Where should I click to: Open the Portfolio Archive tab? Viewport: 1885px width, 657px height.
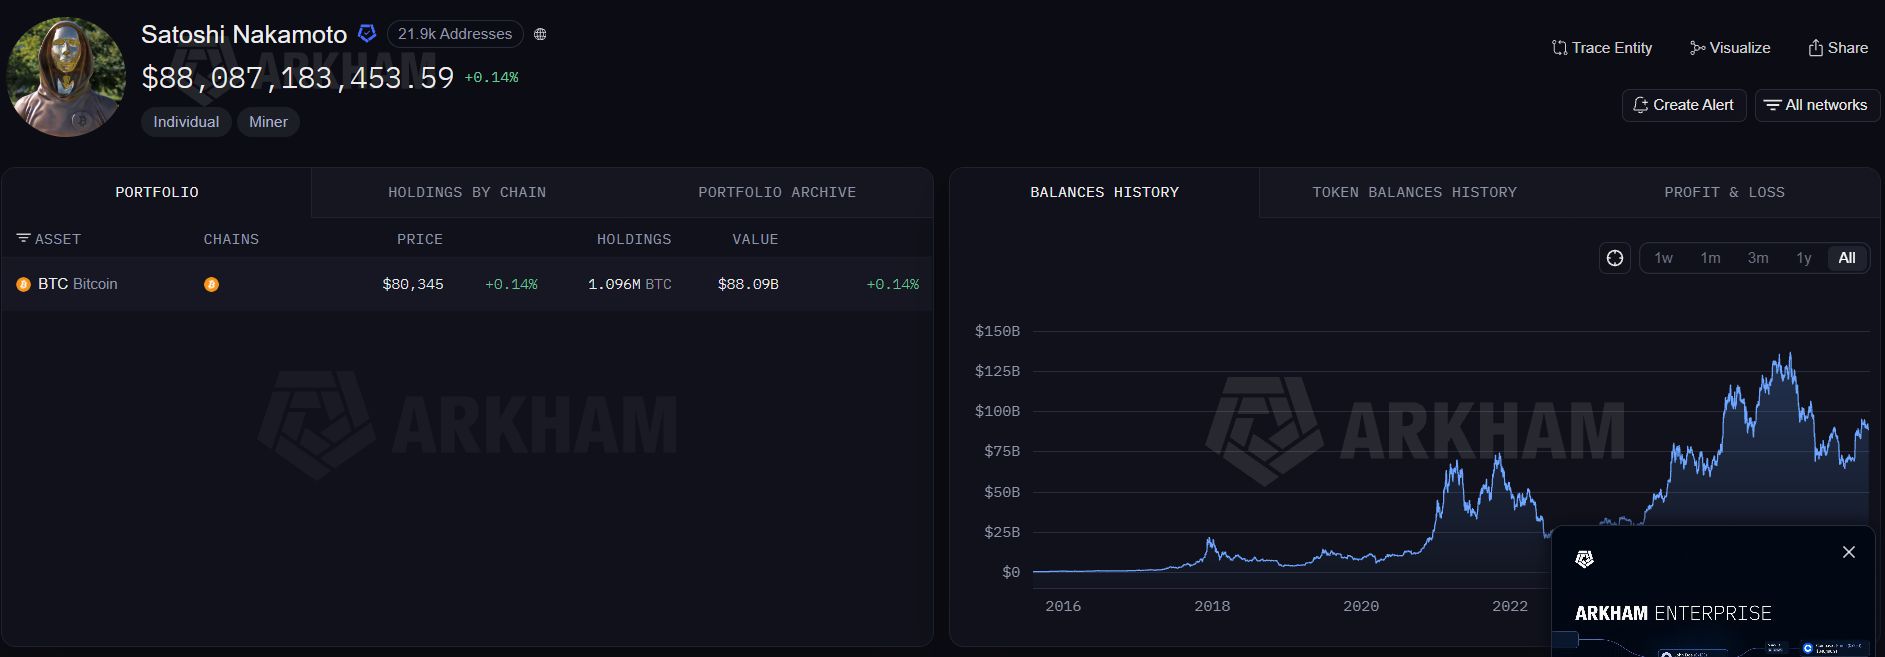click(777, 192)
